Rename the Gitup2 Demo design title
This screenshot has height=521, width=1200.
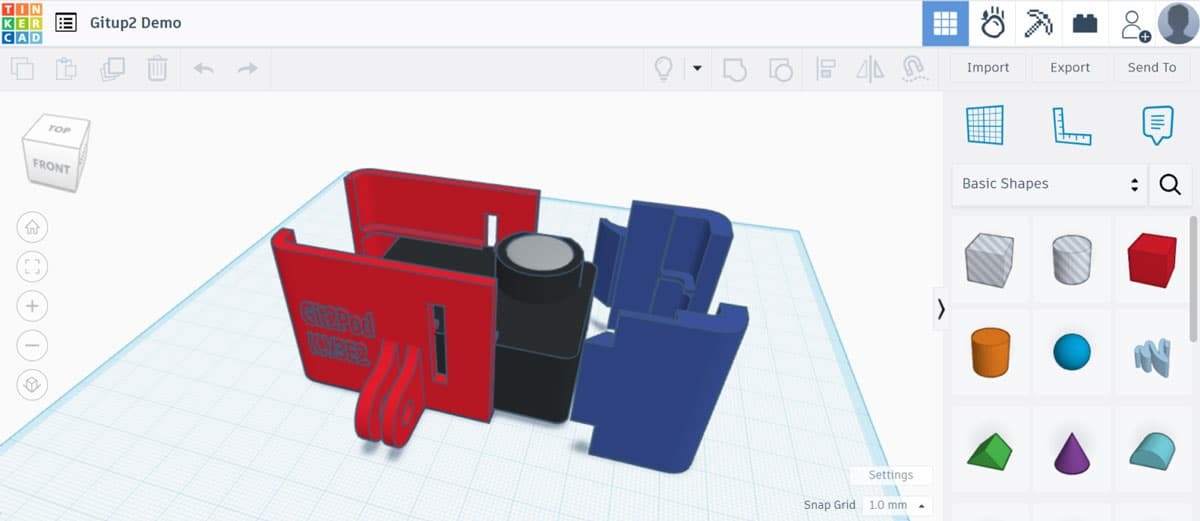tap(135, 22)
